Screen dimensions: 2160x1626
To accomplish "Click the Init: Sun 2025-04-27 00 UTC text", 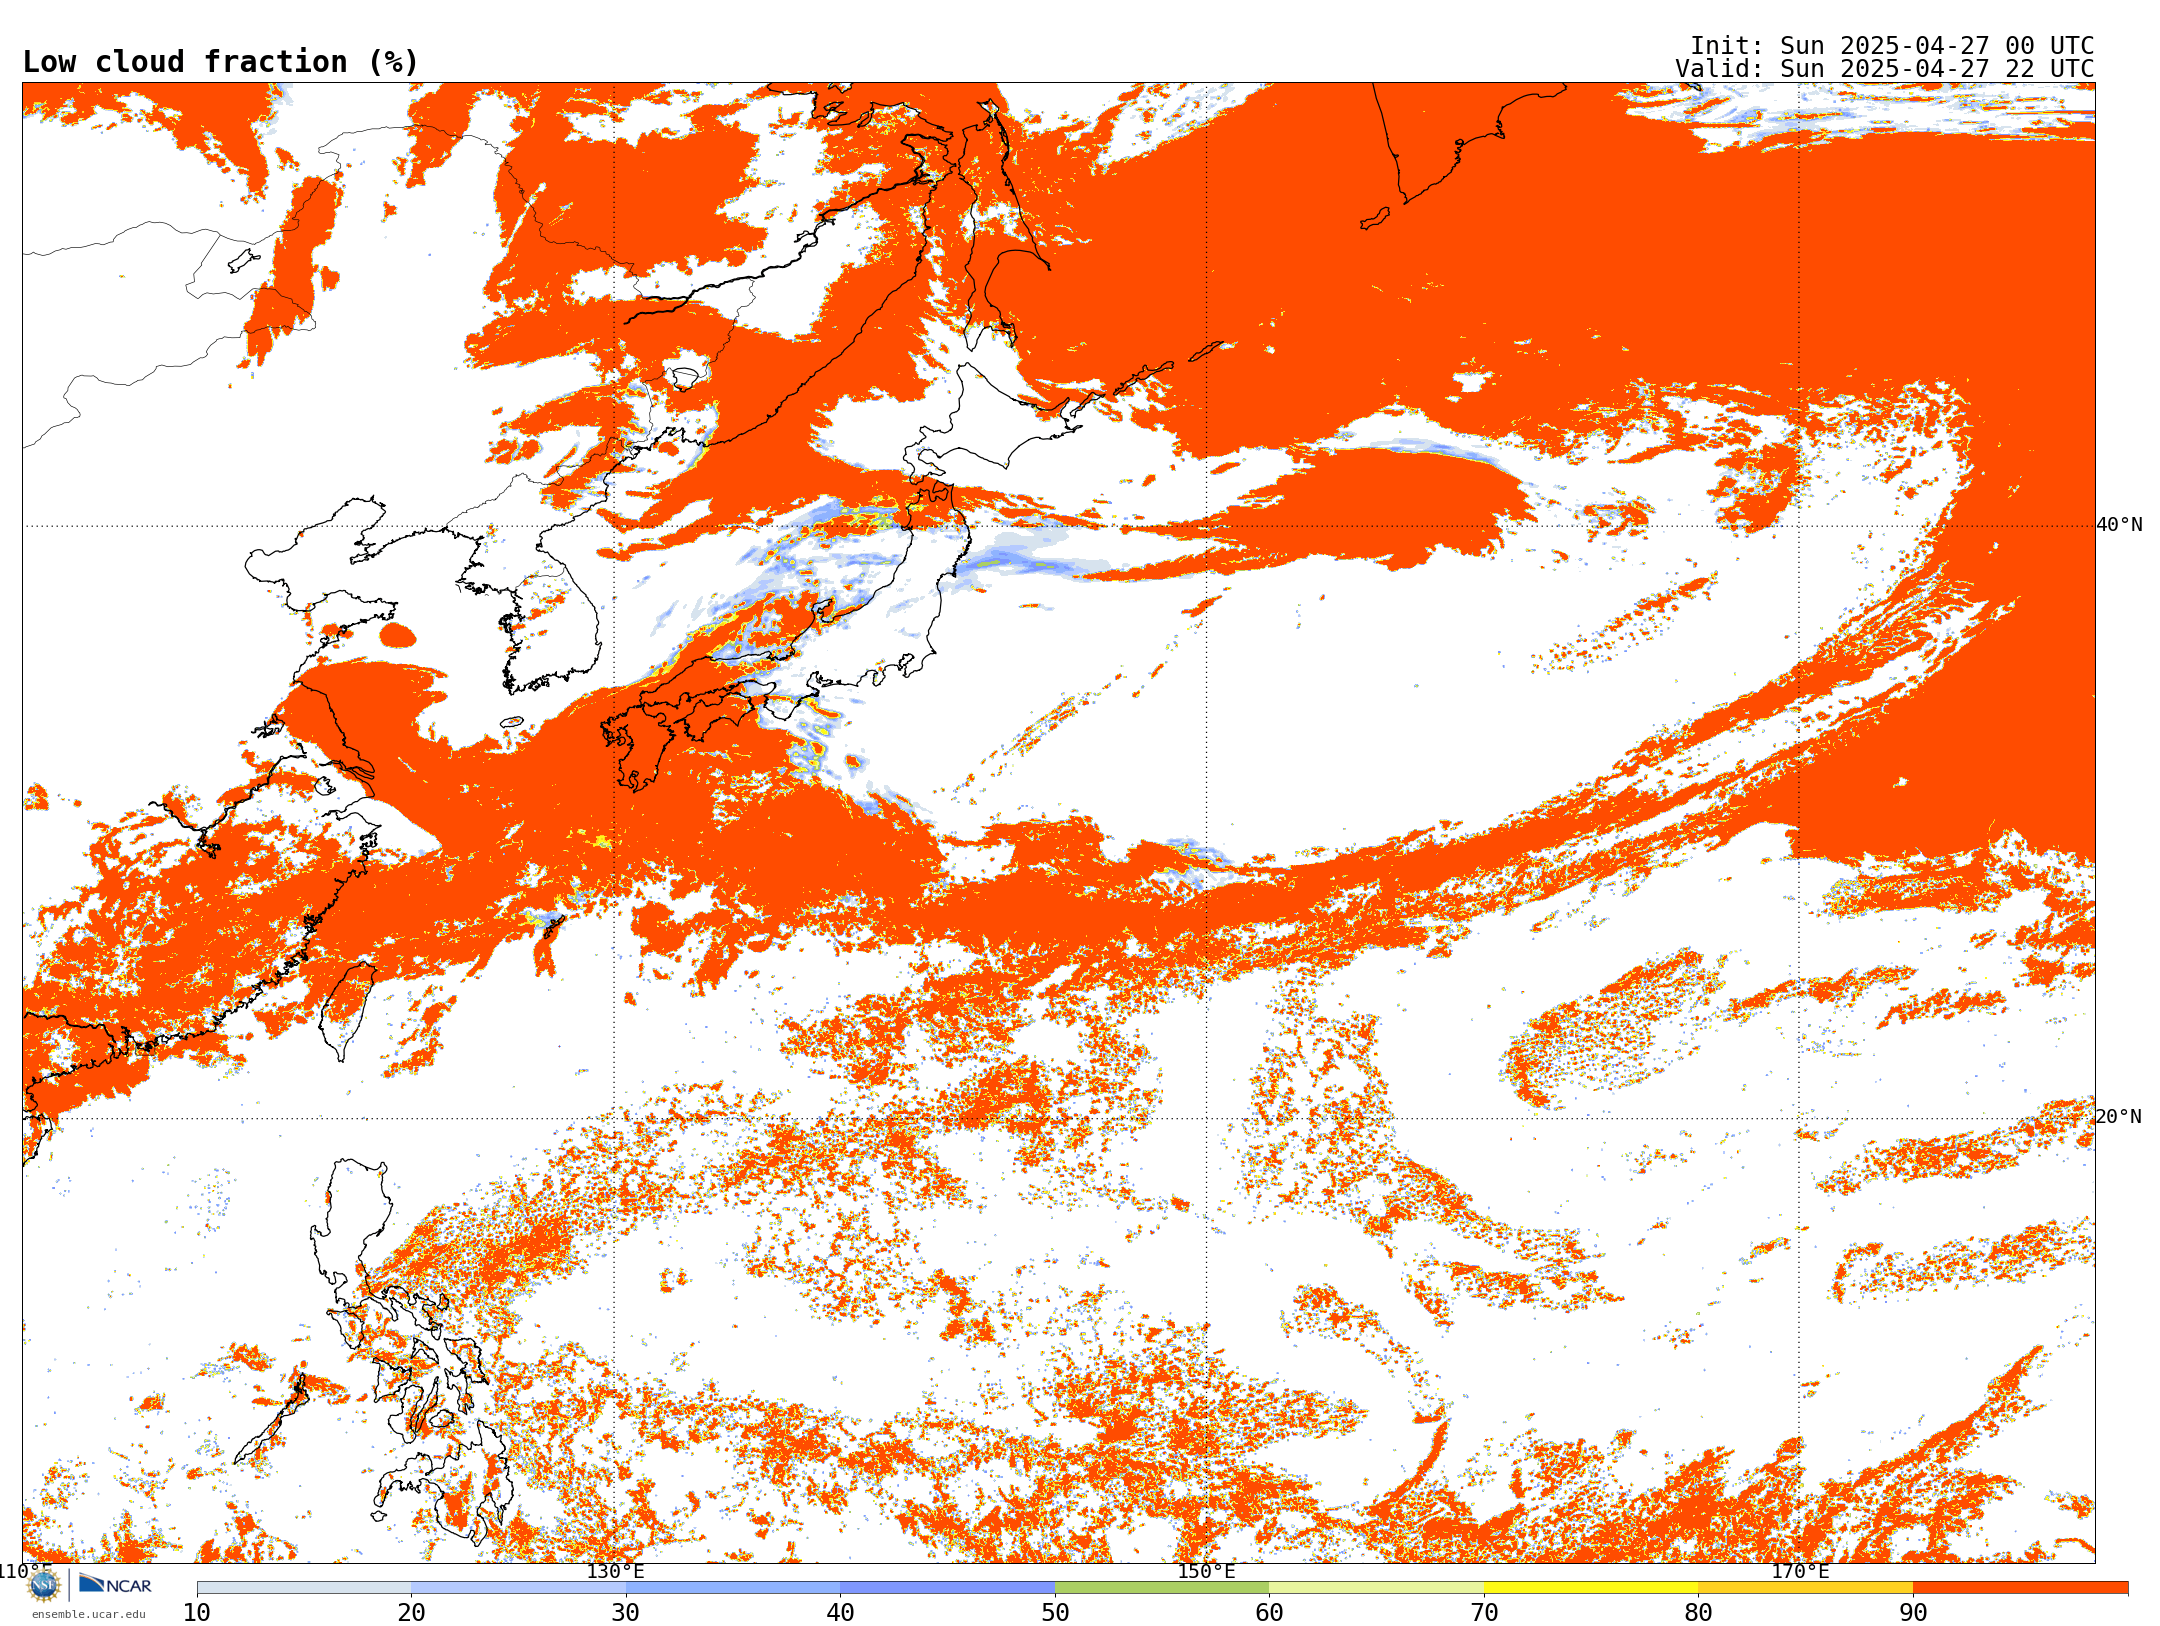I will pyautogui.click(x=1891, y=46).
